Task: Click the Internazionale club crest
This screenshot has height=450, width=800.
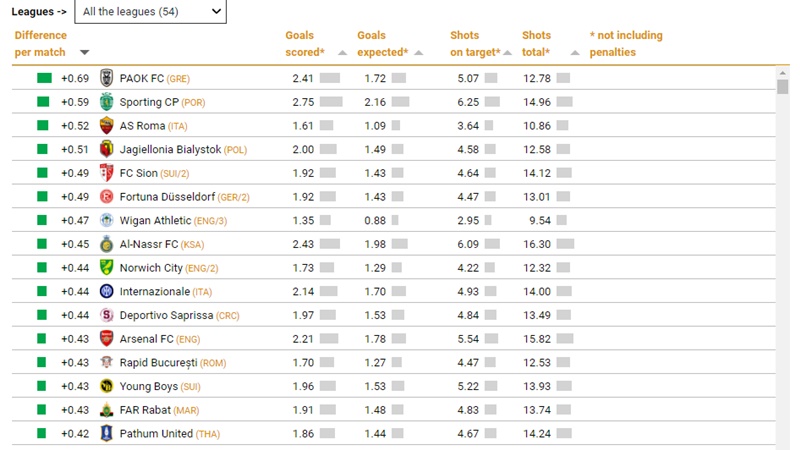Action: click(x=107, y=291)
